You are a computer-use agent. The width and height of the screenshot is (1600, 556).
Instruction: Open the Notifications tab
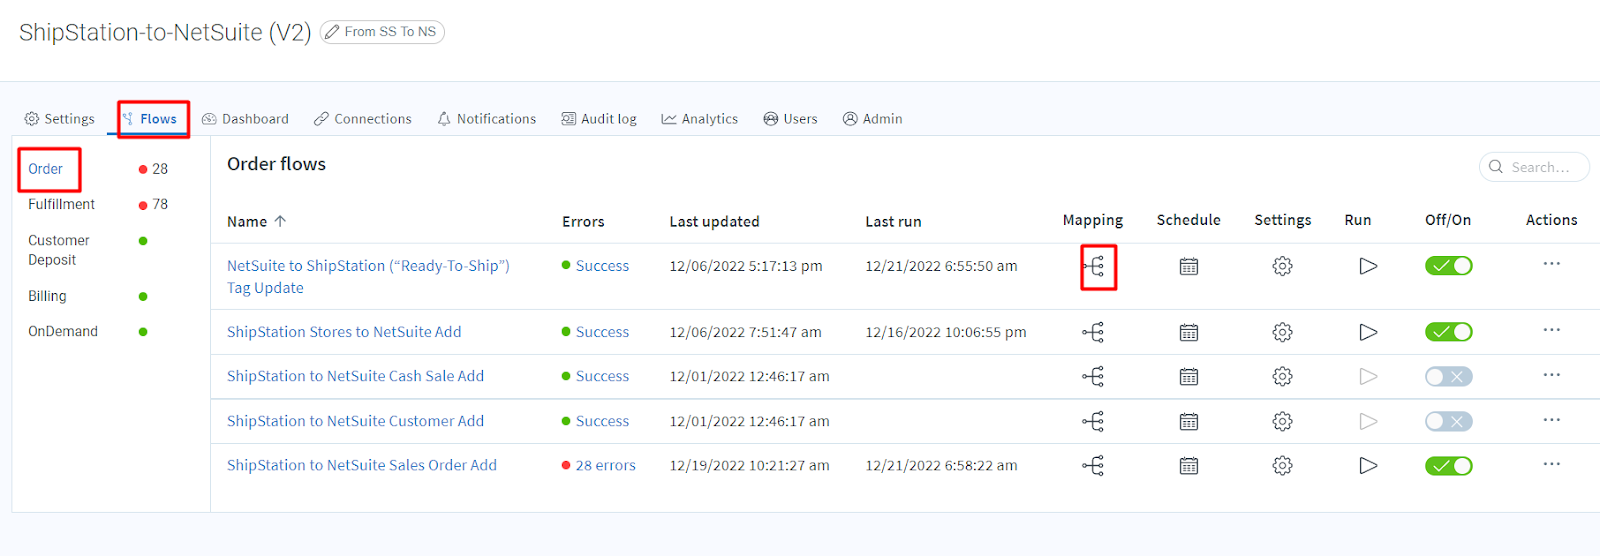pos(487,119)
